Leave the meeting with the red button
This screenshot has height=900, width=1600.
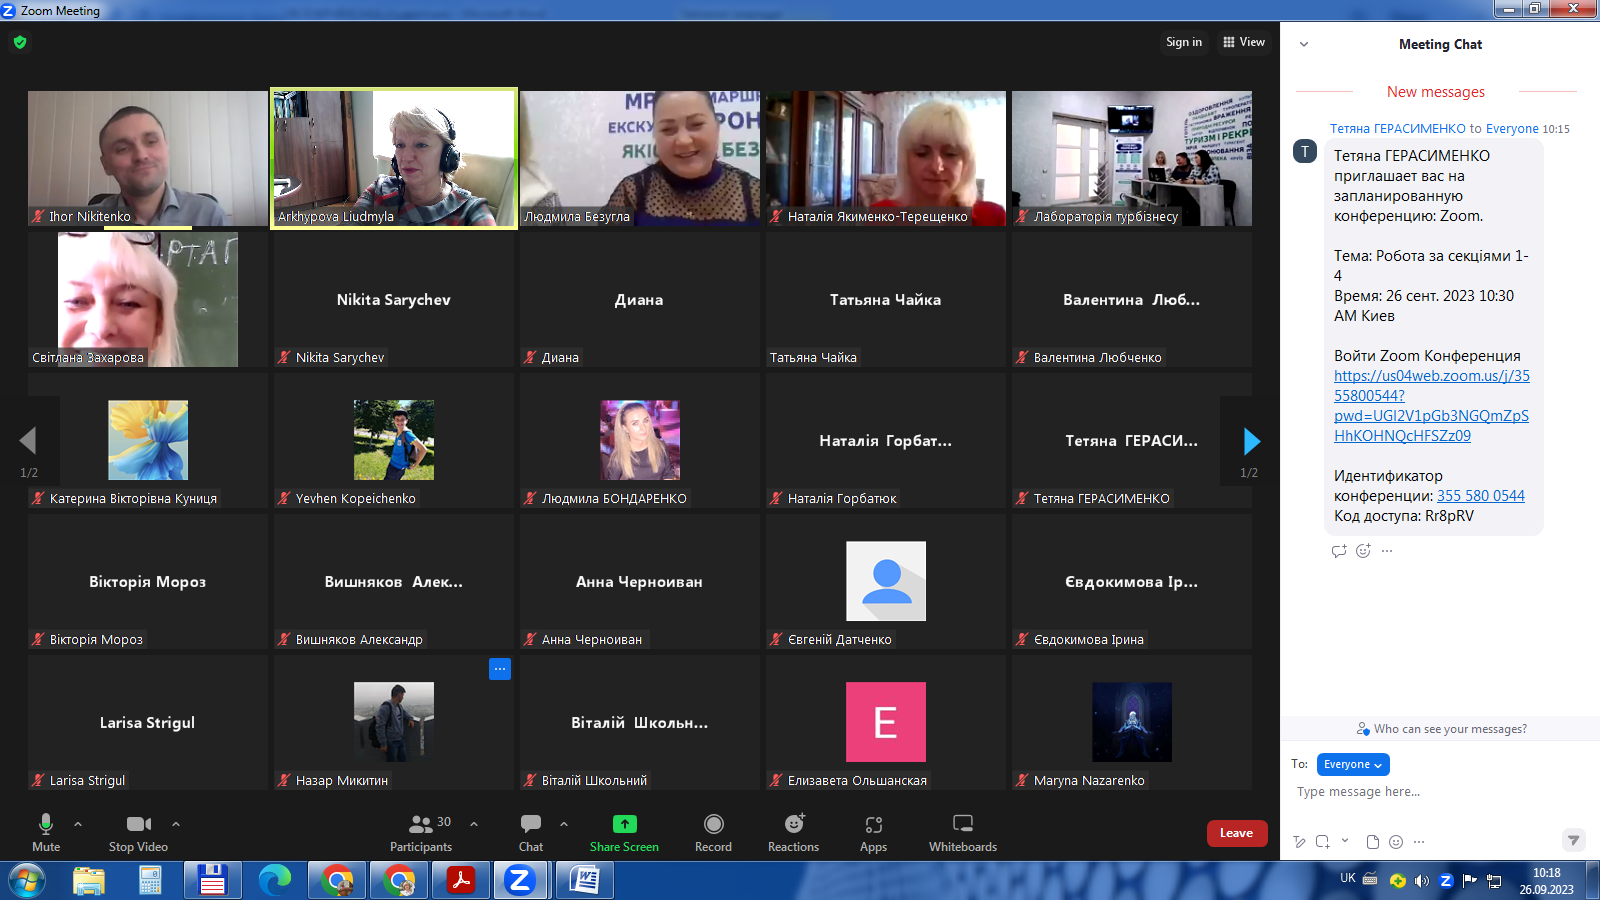point(1236,833)
